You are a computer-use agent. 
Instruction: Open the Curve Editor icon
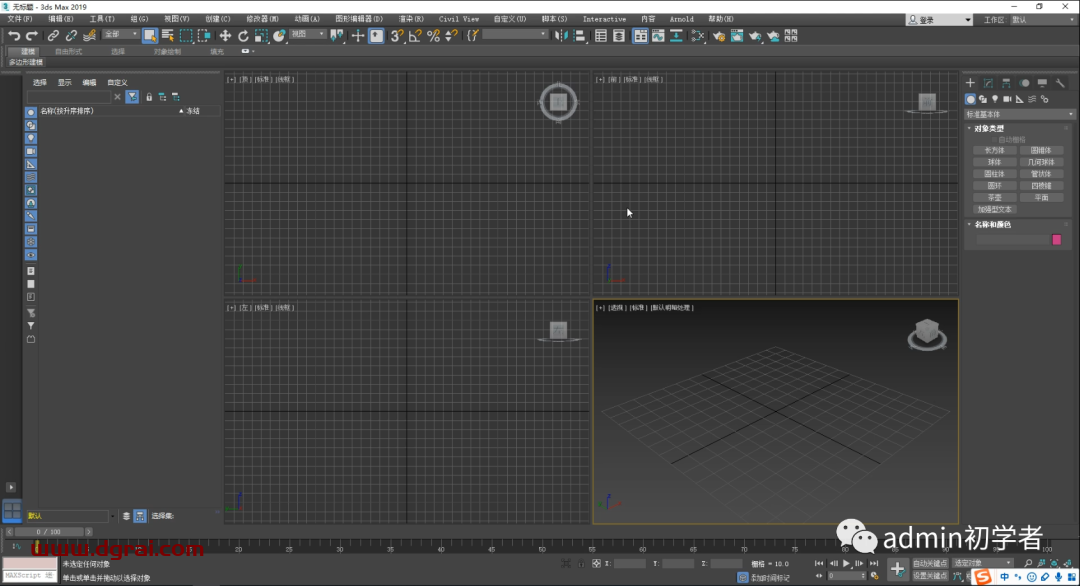[x=658, y=36]
